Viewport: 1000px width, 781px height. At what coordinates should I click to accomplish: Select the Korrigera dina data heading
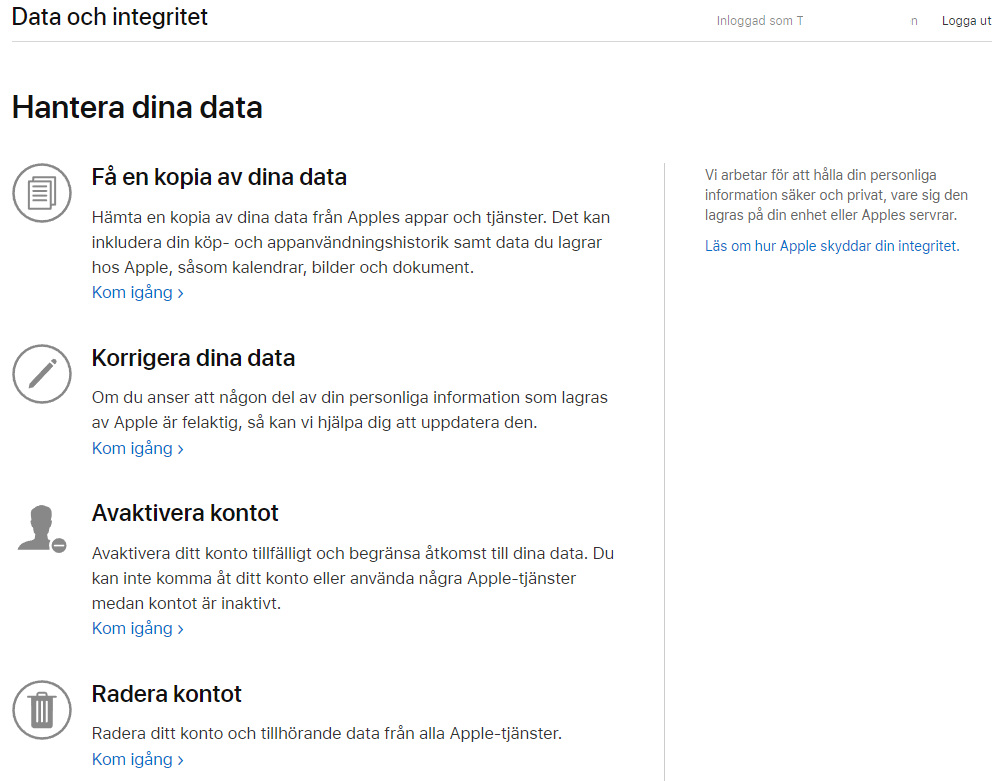193,358
